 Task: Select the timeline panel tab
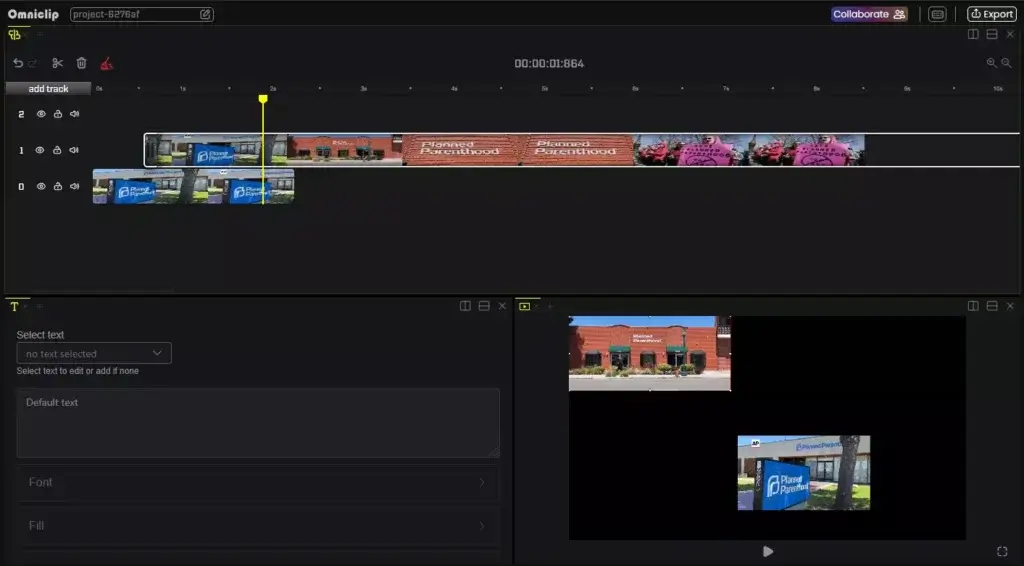tap(14, 35)
